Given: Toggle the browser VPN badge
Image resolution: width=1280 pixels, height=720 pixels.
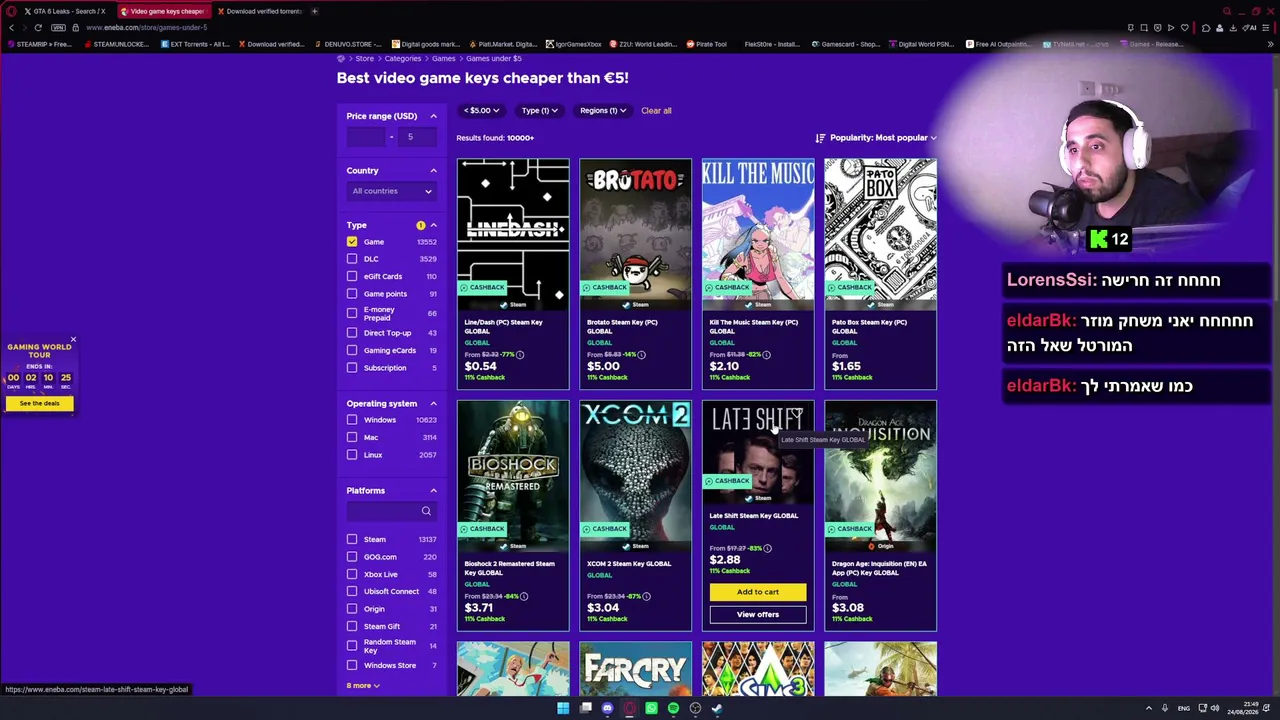Looking at the screenshot, I should [x=58, y=27].
